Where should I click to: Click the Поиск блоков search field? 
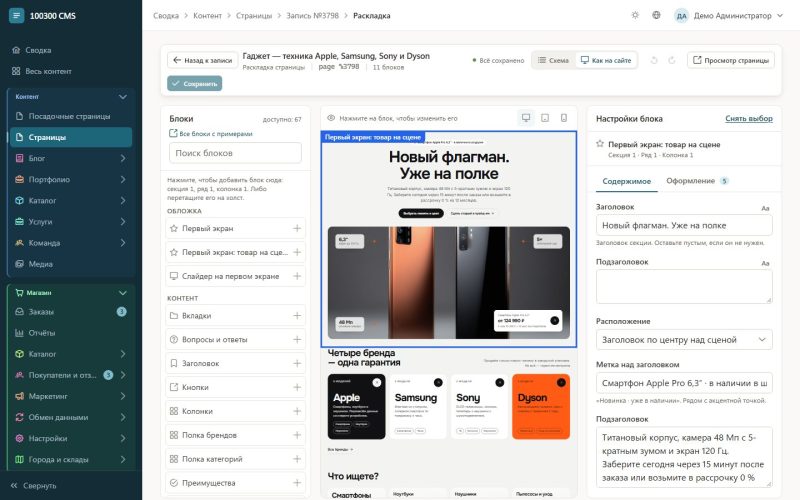(235, 153)
